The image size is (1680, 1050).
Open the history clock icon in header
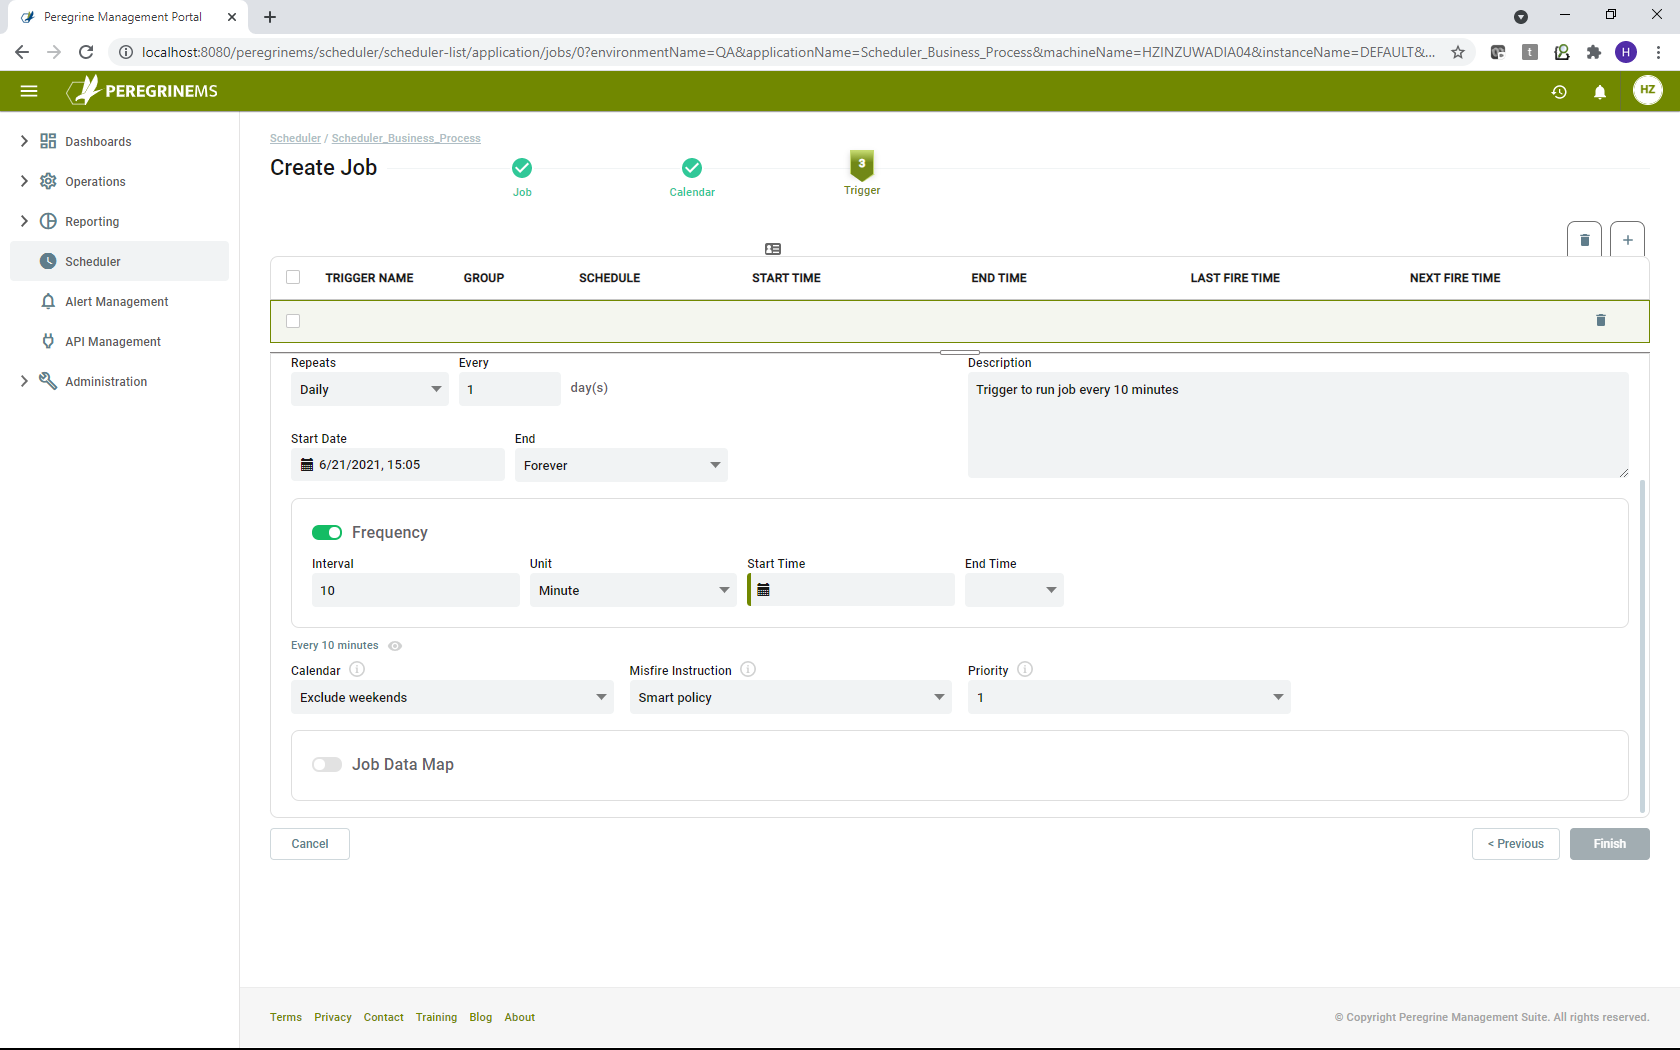(x=1559, y=92)
